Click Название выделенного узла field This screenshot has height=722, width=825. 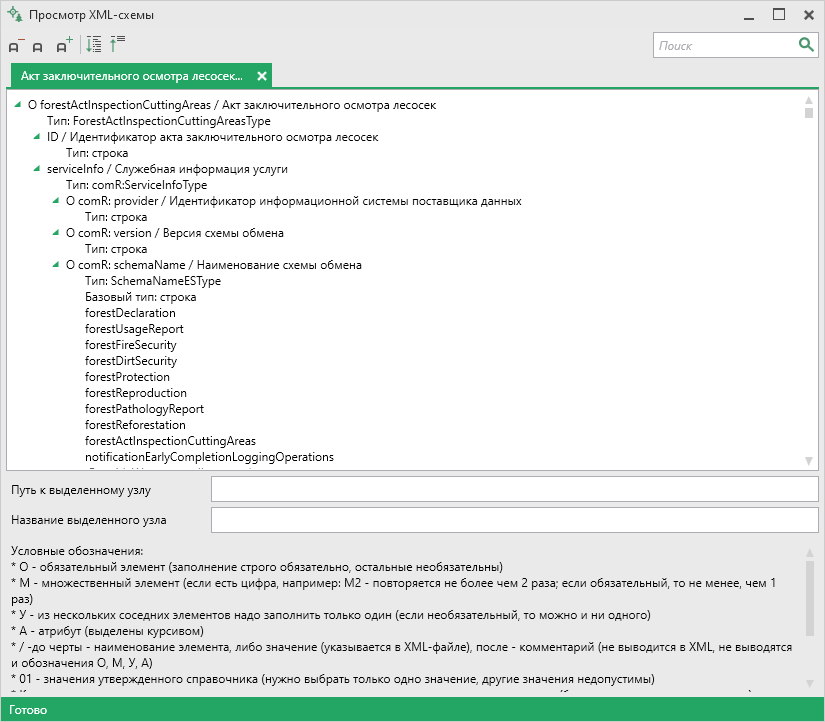click(515, 520)
